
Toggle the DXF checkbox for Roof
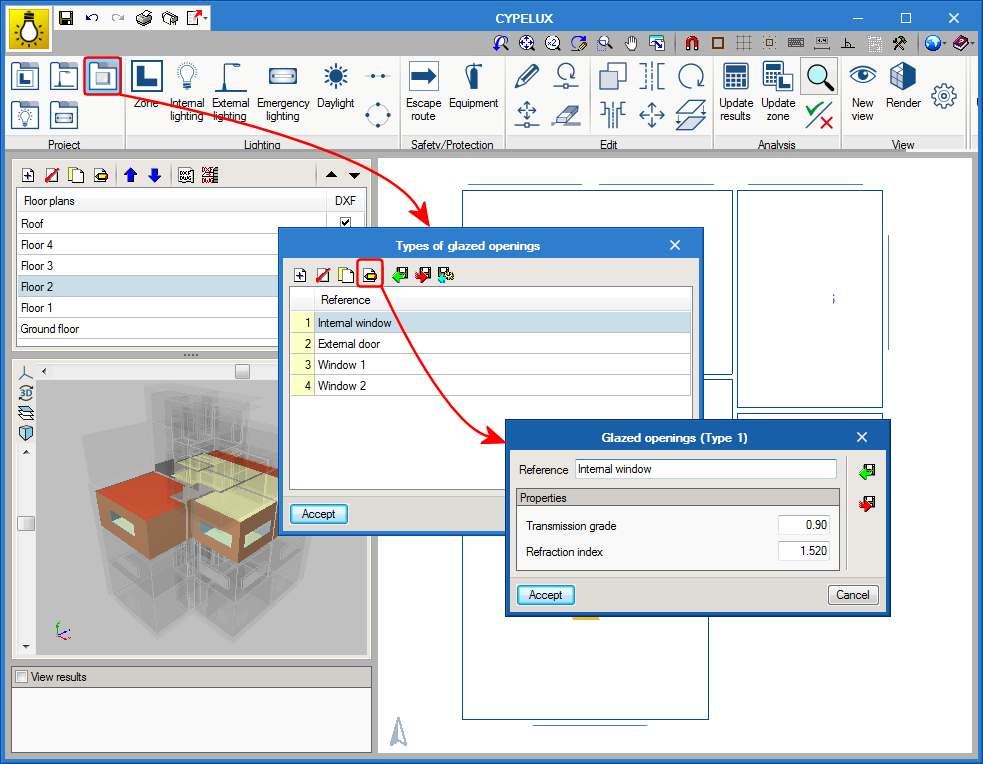pos(345,224)
